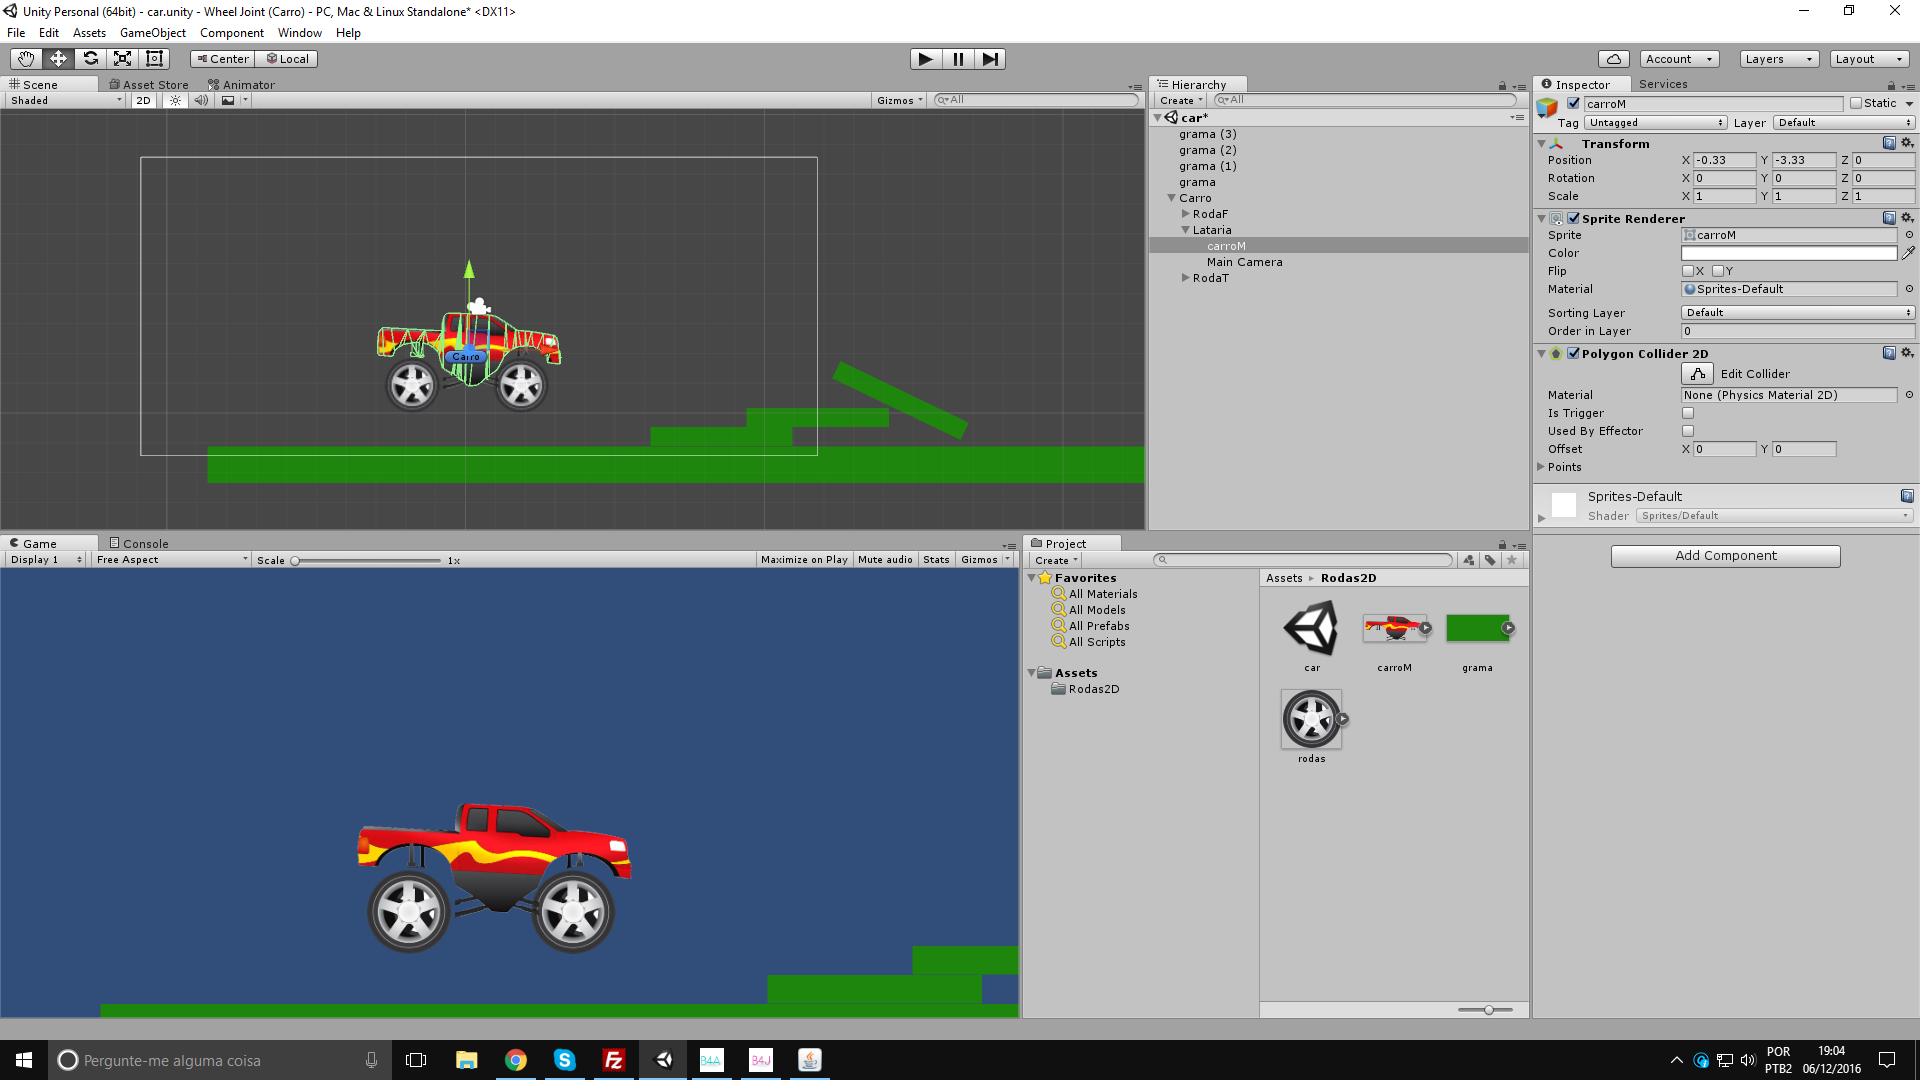Check the Flip X checkbox
This screenshot has width=1920, height=1080.
[1688, 271]
